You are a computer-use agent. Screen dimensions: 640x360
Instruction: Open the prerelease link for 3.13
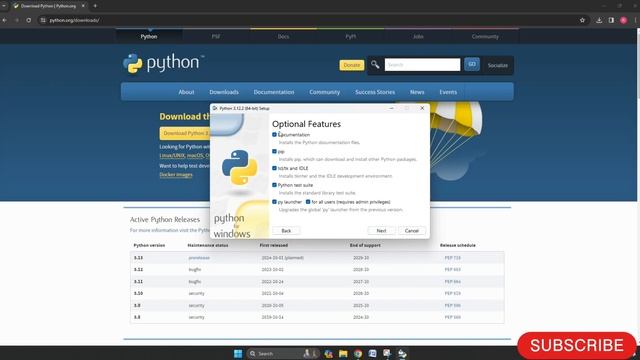(x=199, y=258)
